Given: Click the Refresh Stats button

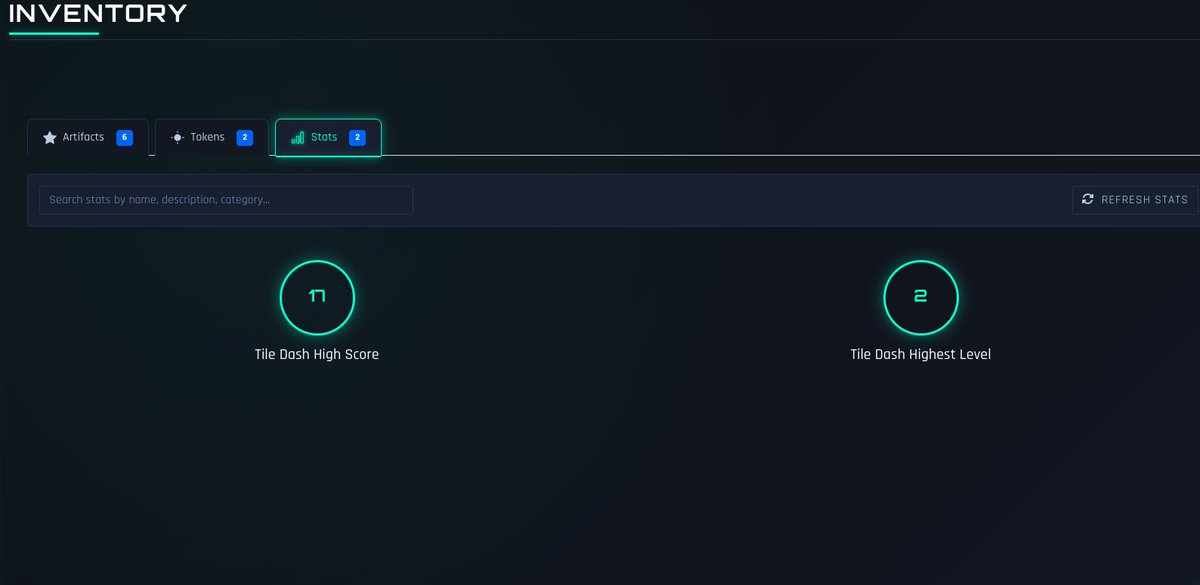Looking at the screenshot, I should (x=1135, y=200).
